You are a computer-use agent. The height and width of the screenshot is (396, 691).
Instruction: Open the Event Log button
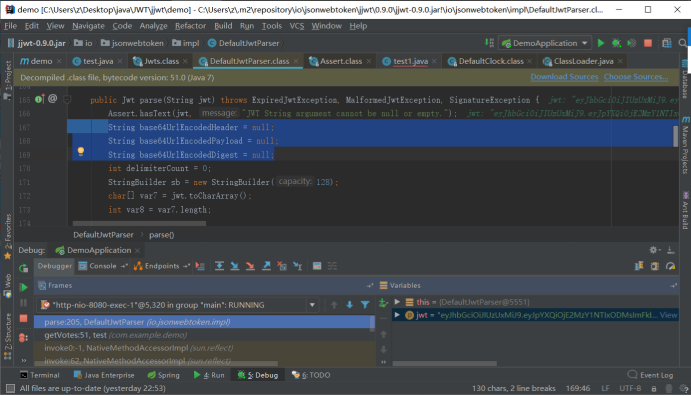click(x=650, y=375)
